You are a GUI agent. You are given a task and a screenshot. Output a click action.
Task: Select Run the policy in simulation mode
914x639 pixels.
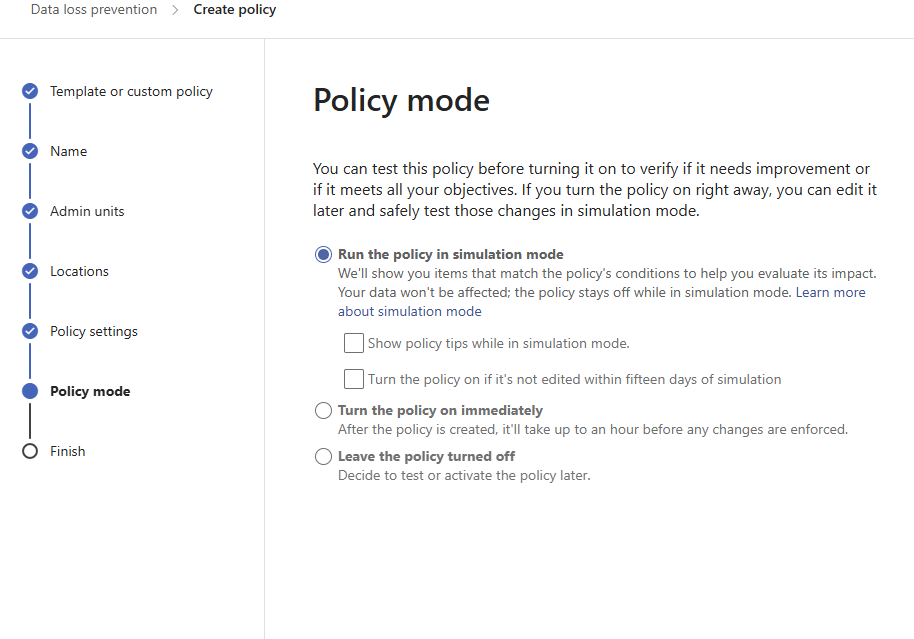(324, 255)
